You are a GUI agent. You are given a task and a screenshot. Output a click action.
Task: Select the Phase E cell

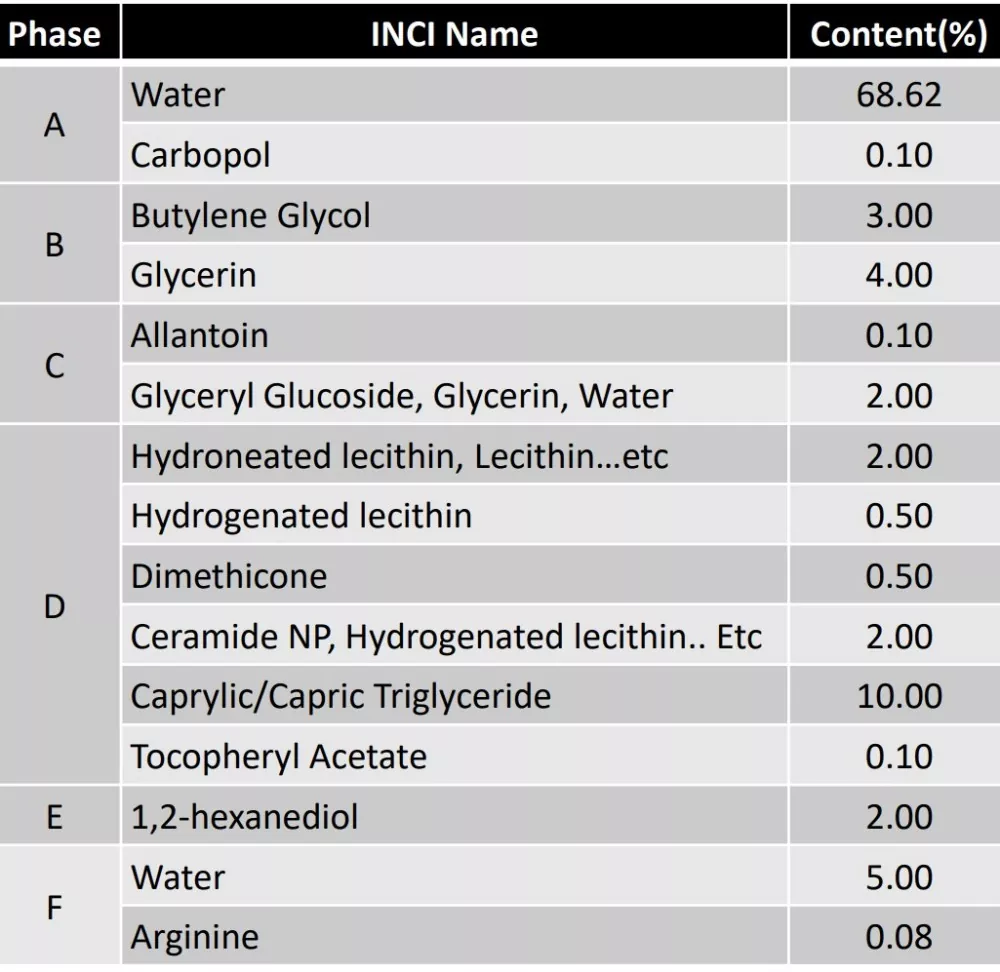(55, 817)
